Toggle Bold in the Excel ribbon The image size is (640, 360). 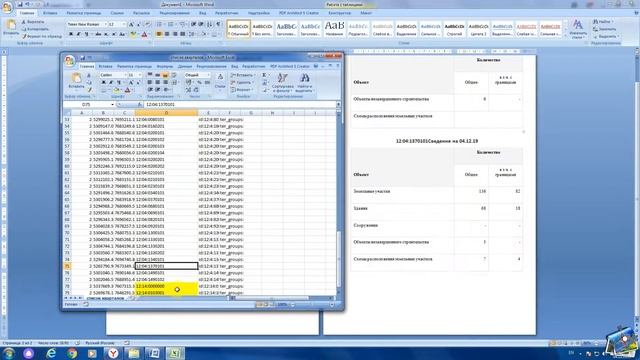[103, 82]
